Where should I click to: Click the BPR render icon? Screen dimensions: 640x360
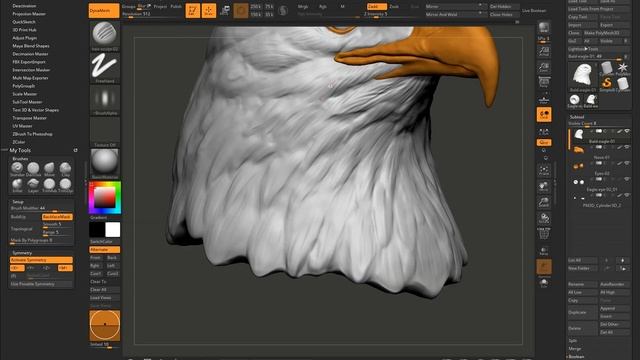544,28
